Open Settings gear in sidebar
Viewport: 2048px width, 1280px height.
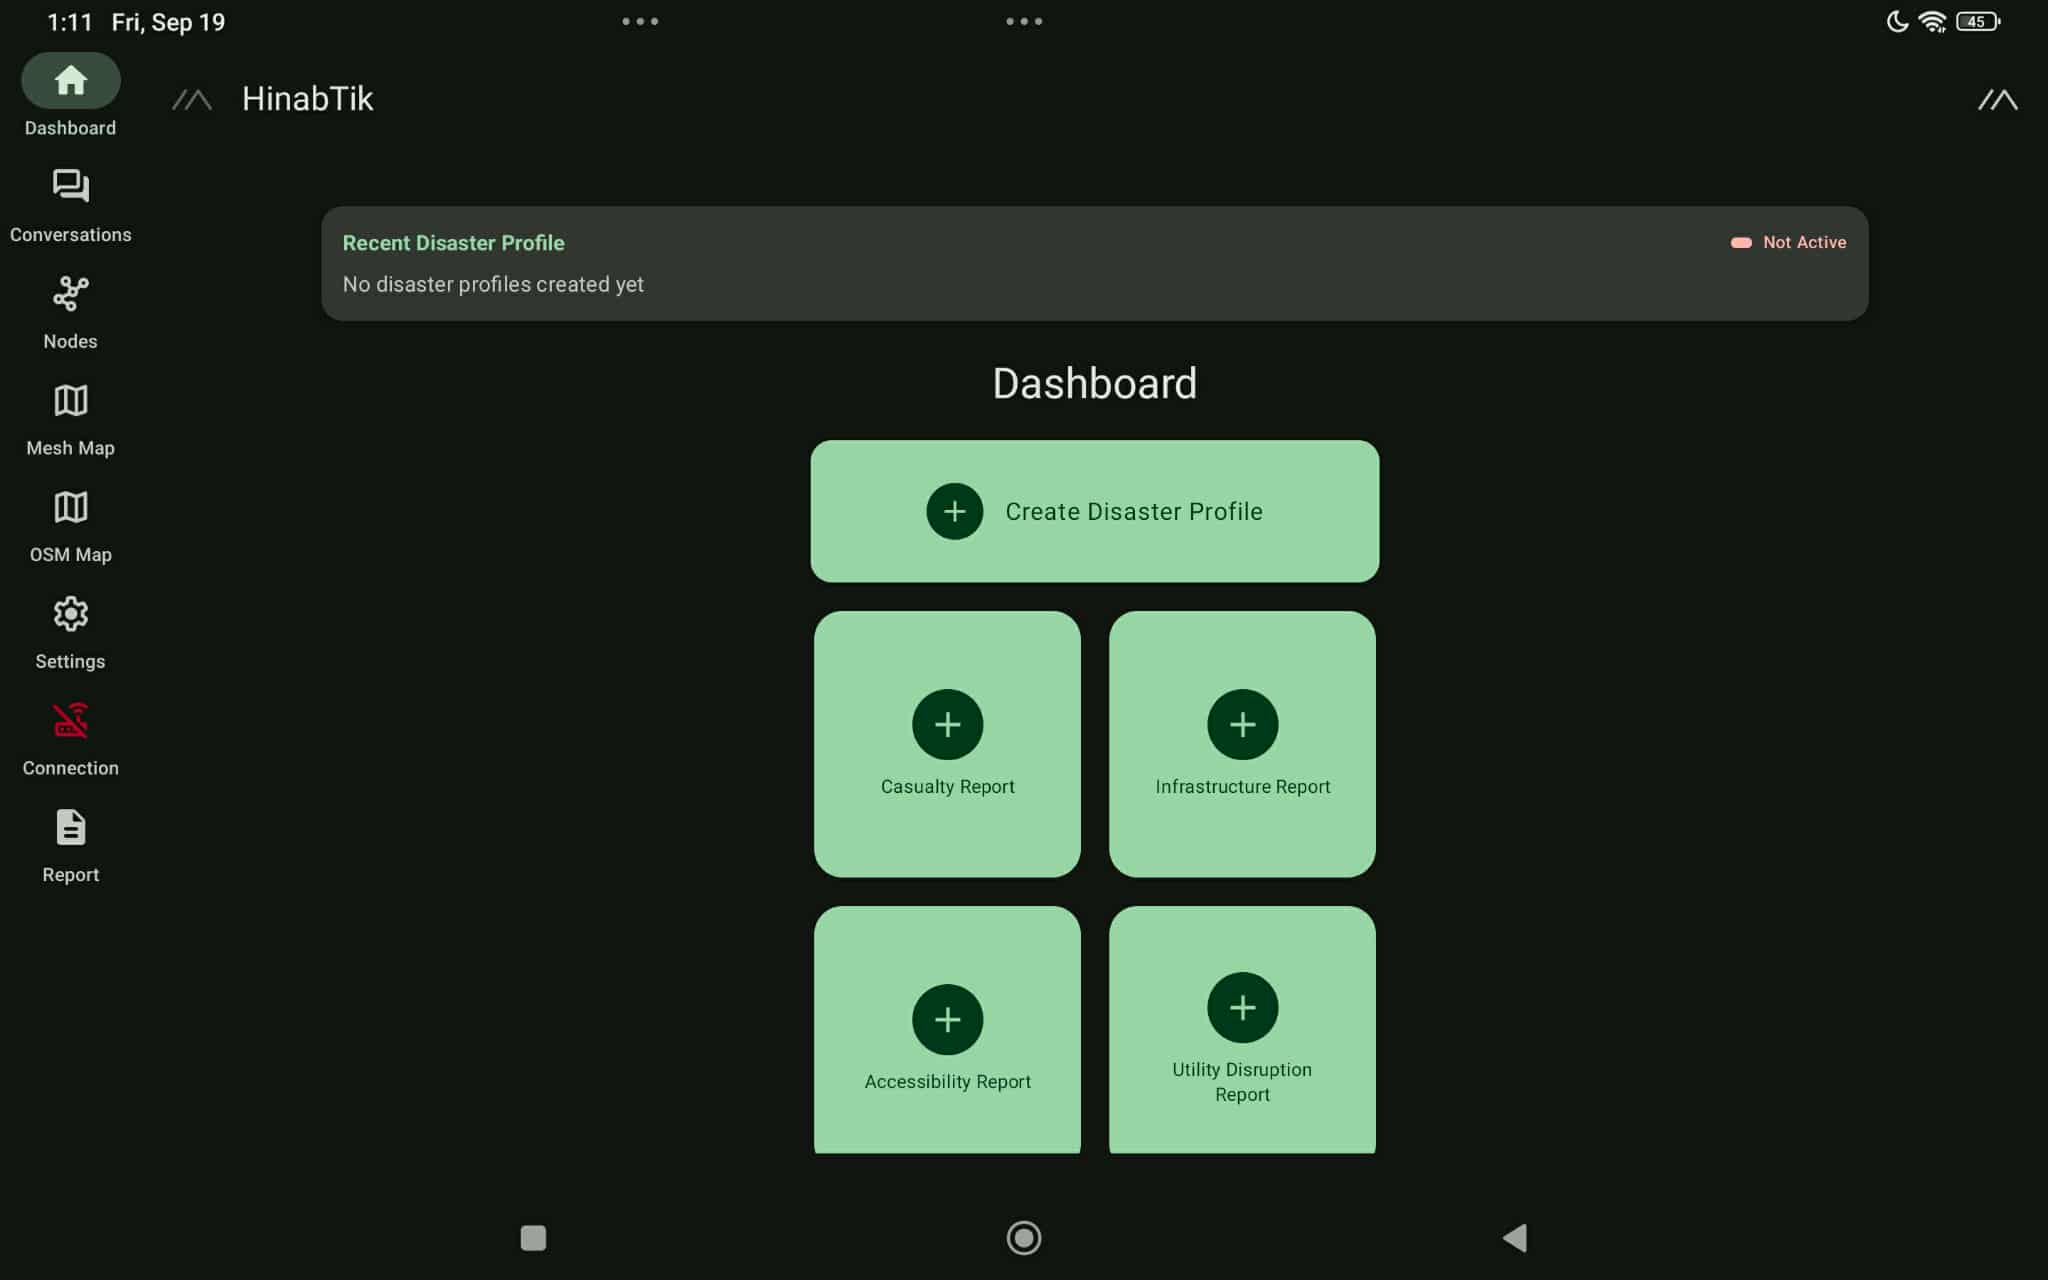click(x=70, y=614)
